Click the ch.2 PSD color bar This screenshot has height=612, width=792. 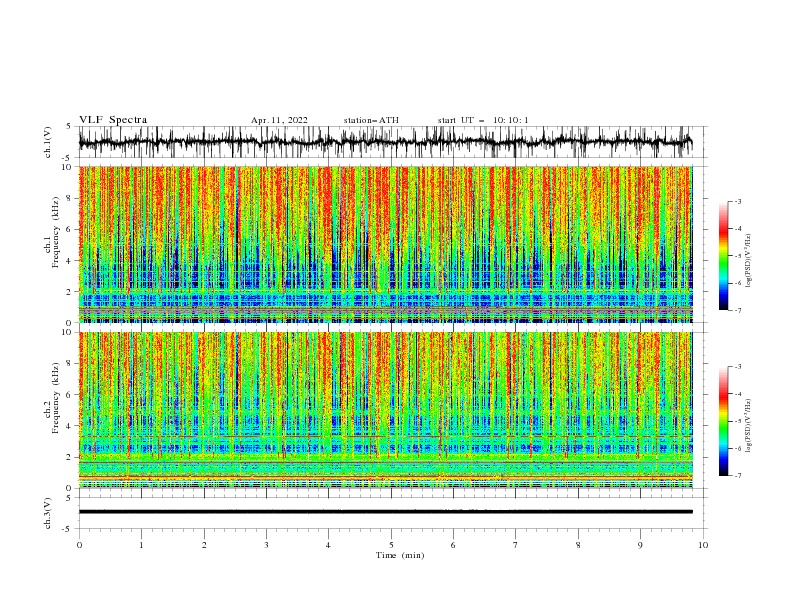pyautogui.click(x=723, y=421)
